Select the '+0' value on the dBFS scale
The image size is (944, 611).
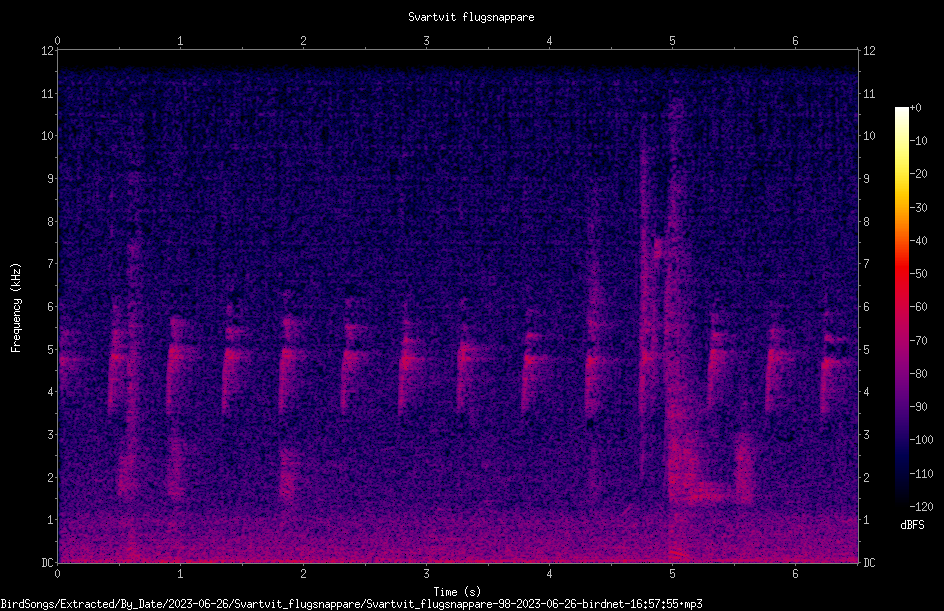916,108
